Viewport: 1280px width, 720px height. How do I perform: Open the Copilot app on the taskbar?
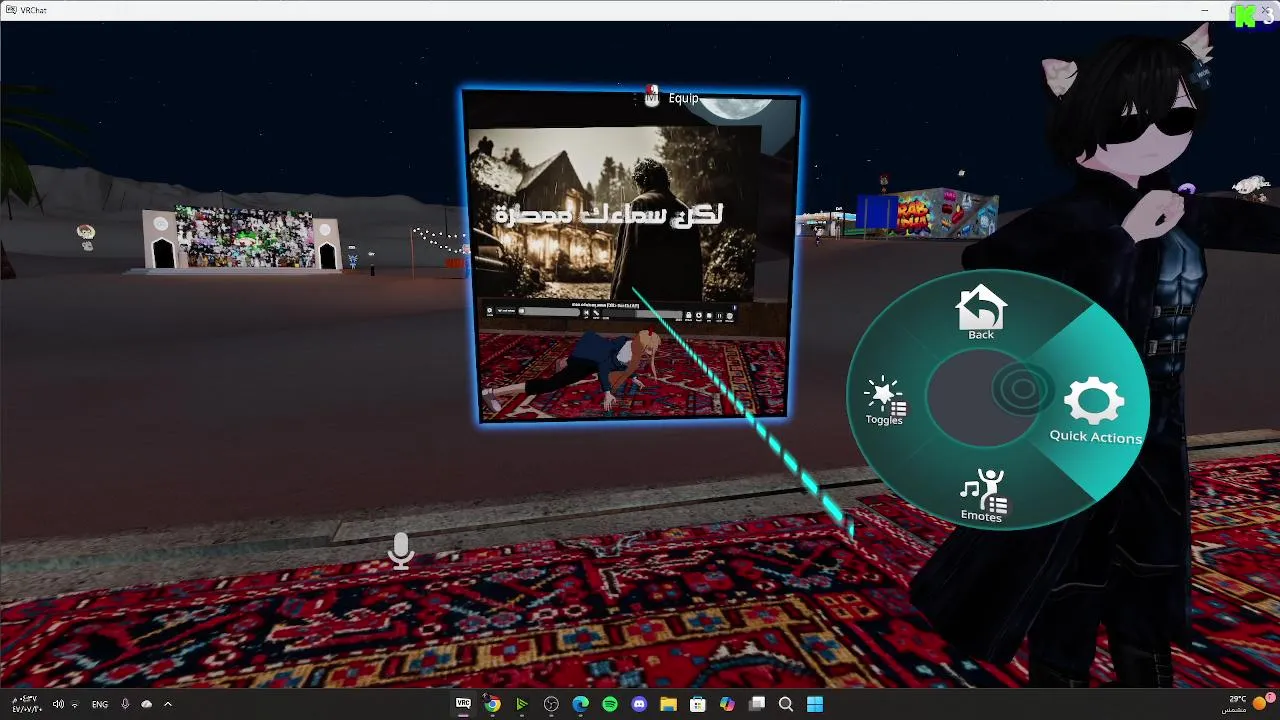727,704
